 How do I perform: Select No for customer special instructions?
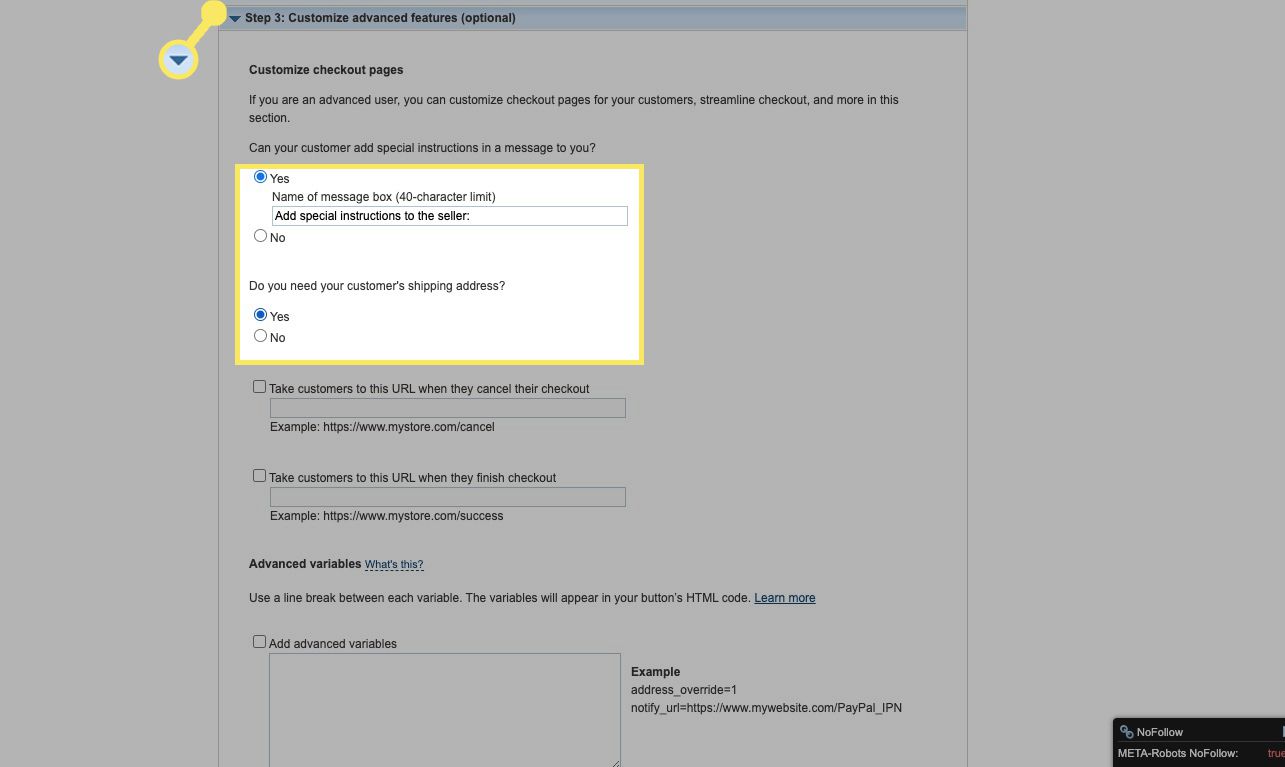[x=260, y=236]
